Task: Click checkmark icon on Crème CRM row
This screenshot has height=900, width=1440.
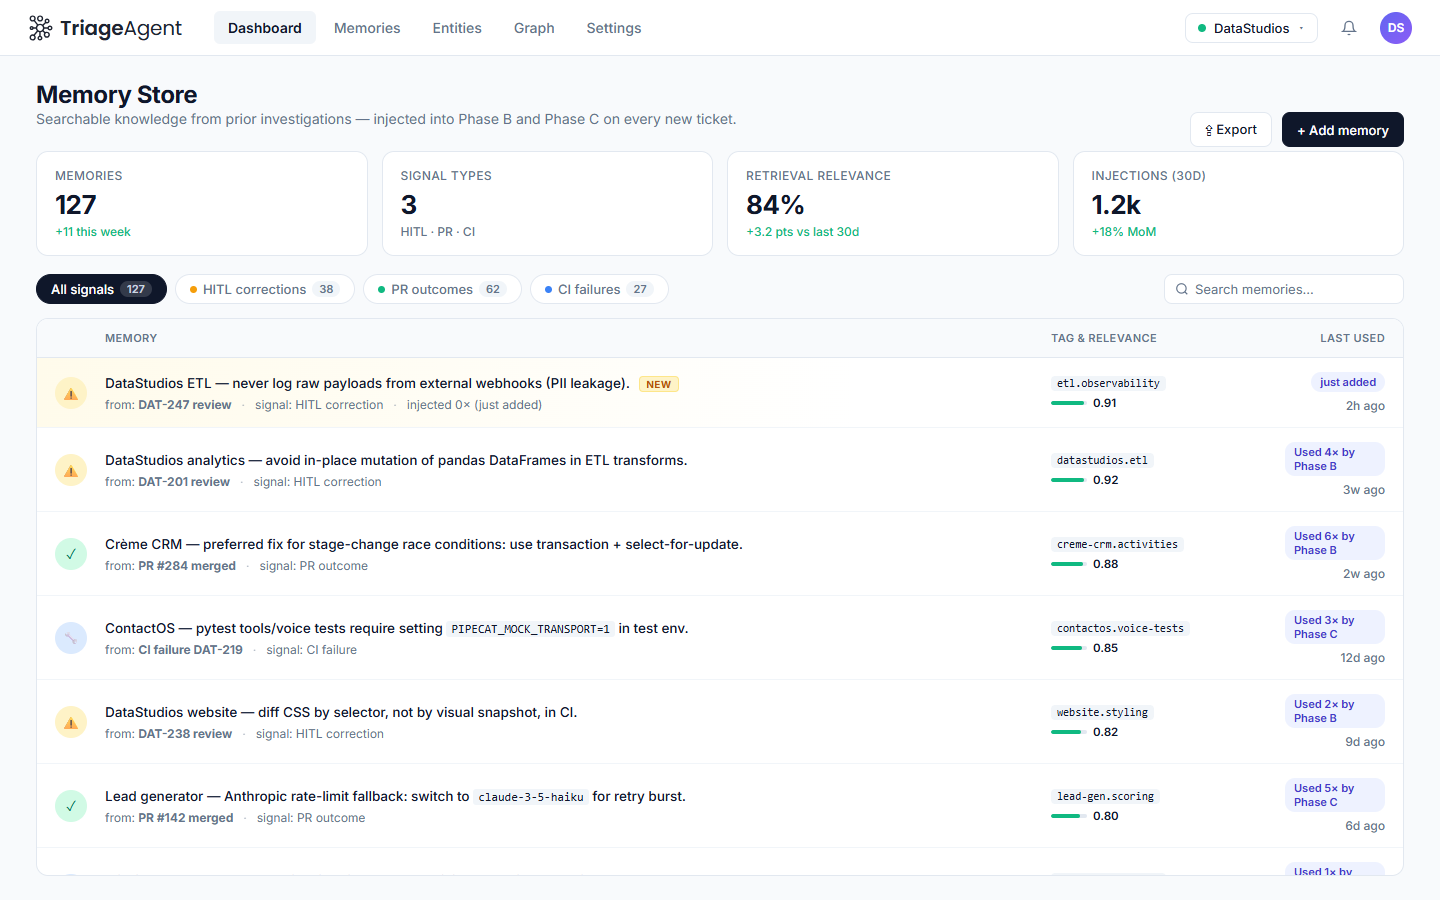Action: [71, 554]
